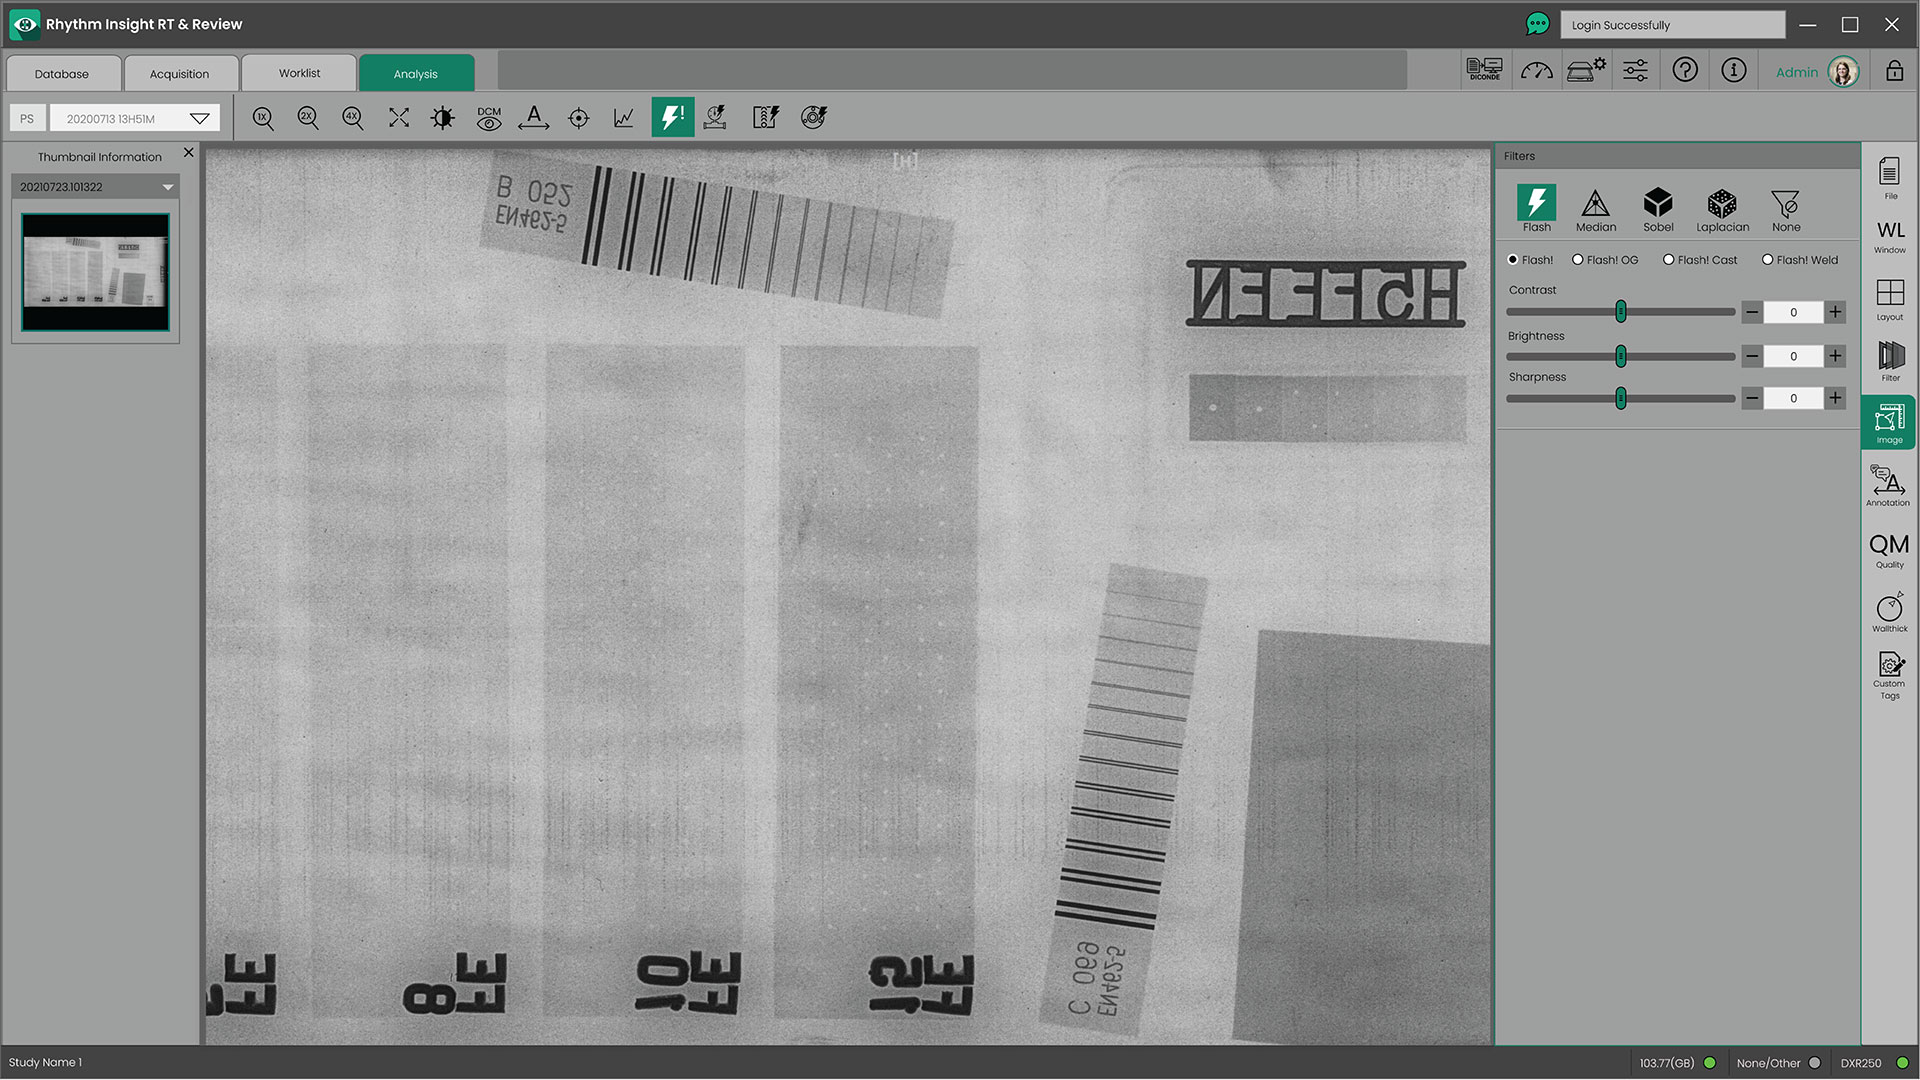This screenshot has height=1080, width=1920.
Task: Select the text annotation A tool in toolbar
Action: pos(534,118)
